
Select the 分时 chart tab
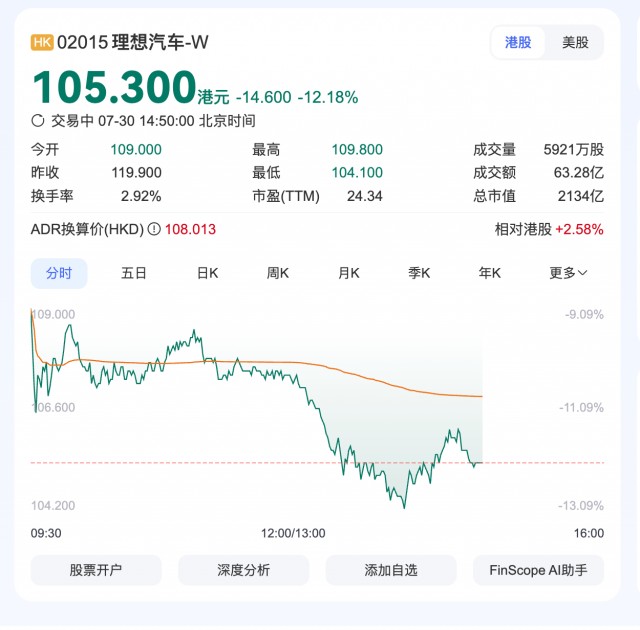[59, 273]
